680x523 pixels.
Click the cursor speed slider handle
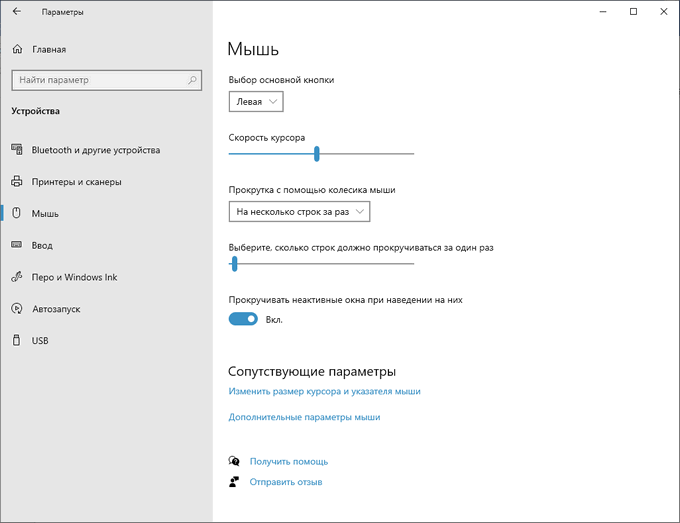316,154
